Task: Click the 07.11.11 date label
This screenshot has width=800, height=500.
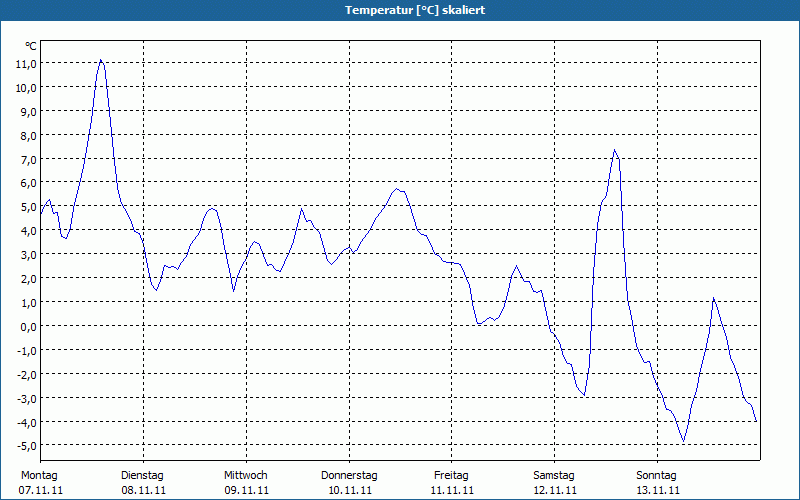Action: 41,491
